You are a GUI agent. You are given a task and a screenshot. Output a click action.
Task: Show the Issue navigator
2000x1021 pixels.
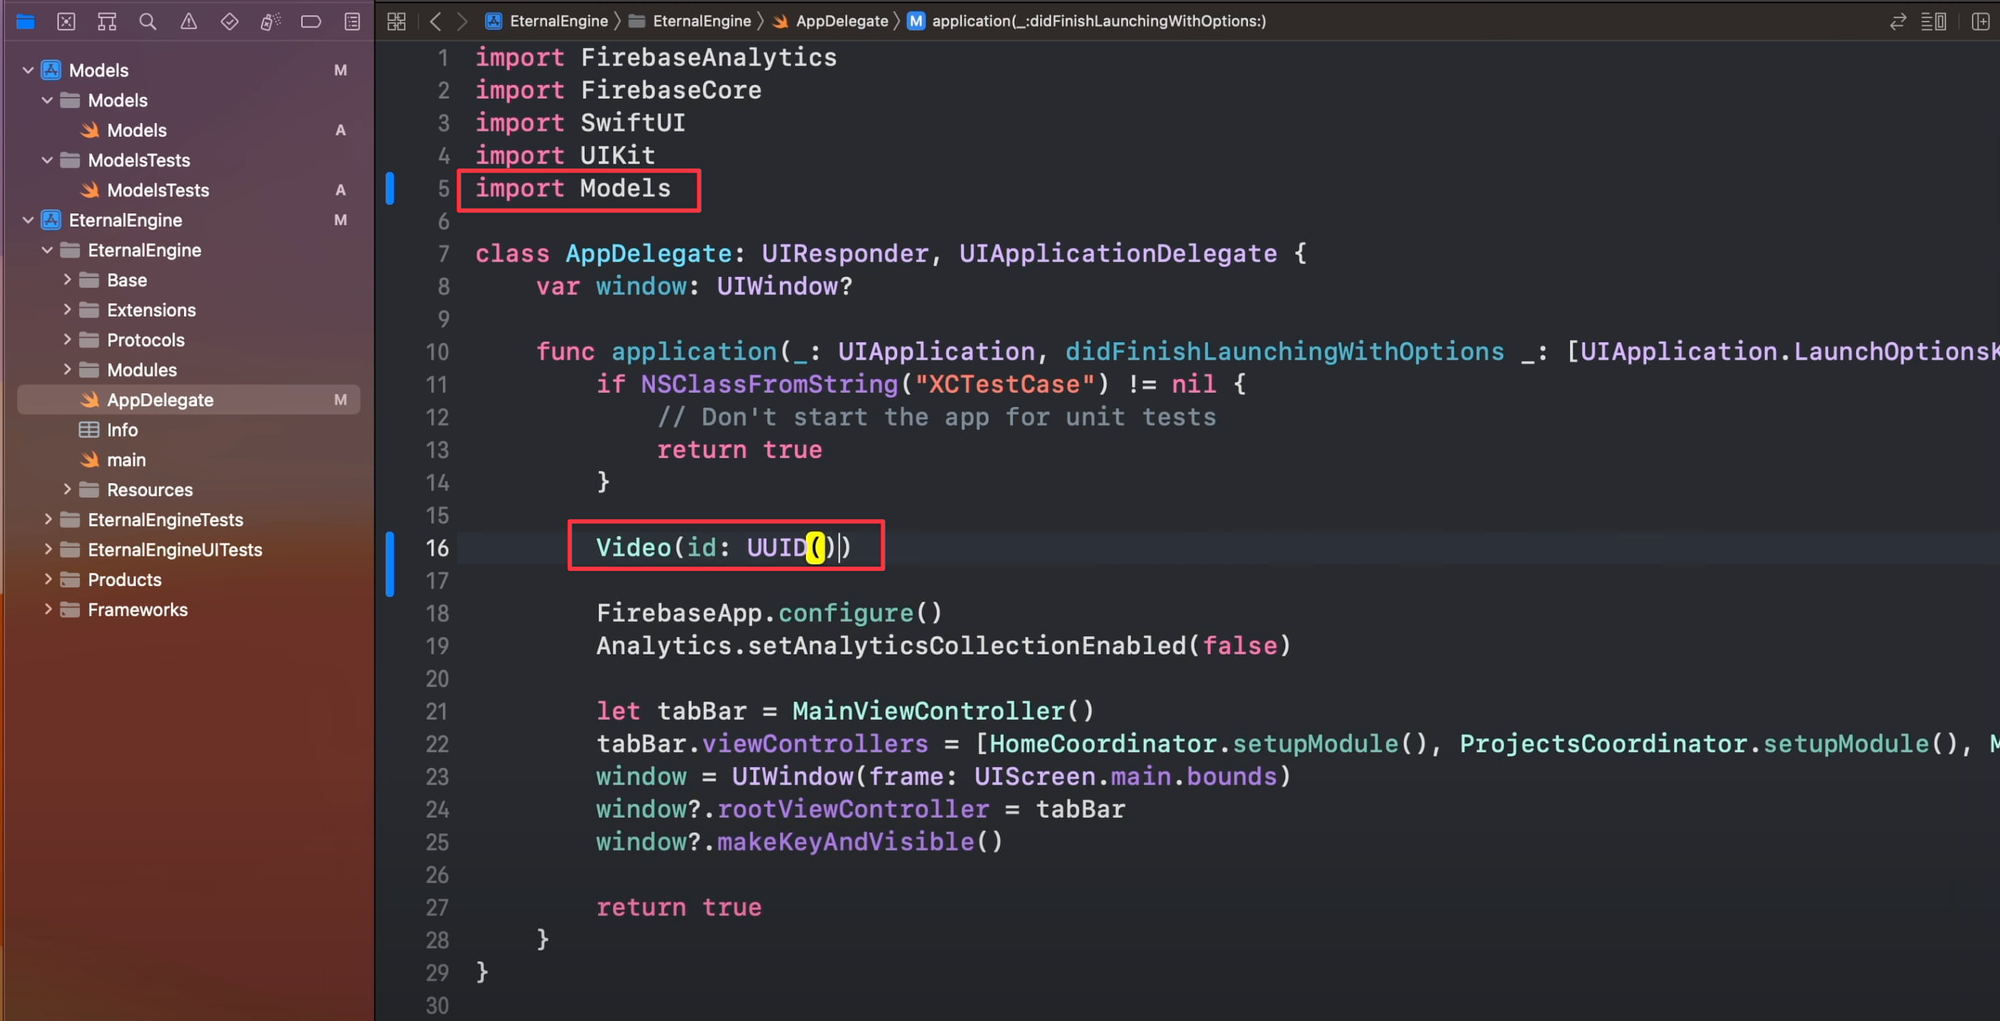[189, 21]
